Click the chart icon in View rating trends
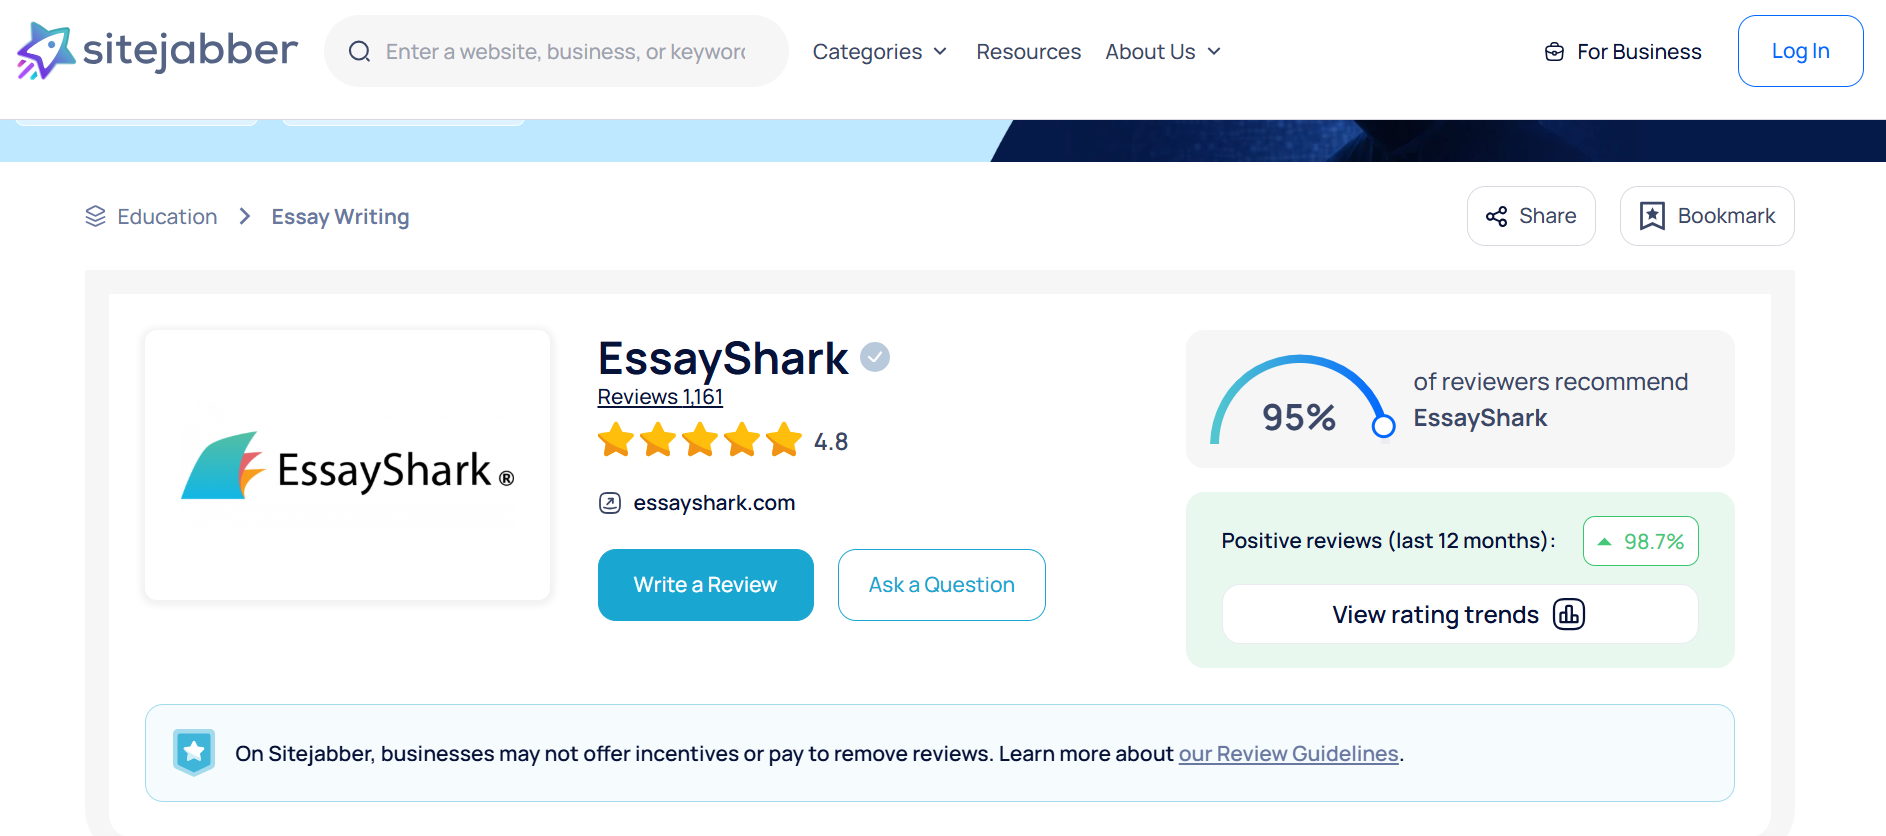 pyautogui.click(x=1569, y=614)
